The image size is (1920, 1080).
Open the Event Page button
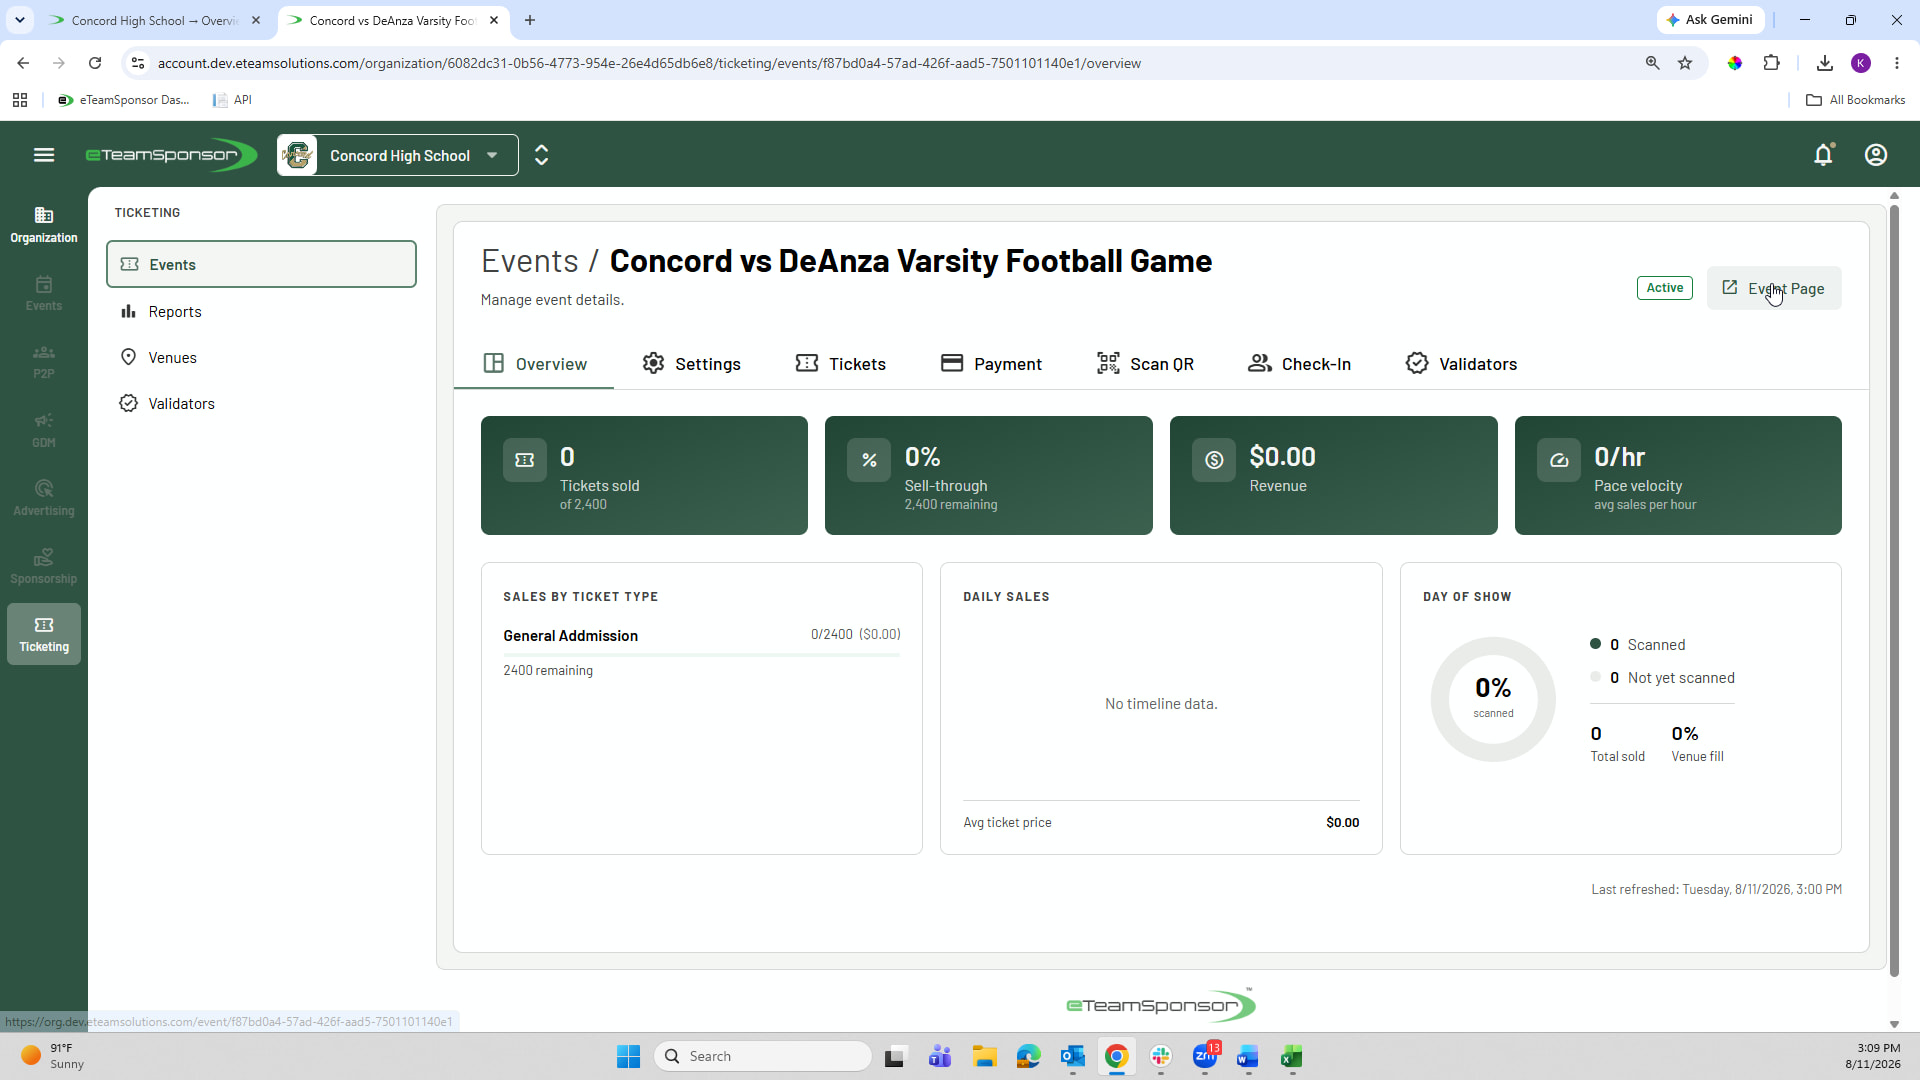1773,288
